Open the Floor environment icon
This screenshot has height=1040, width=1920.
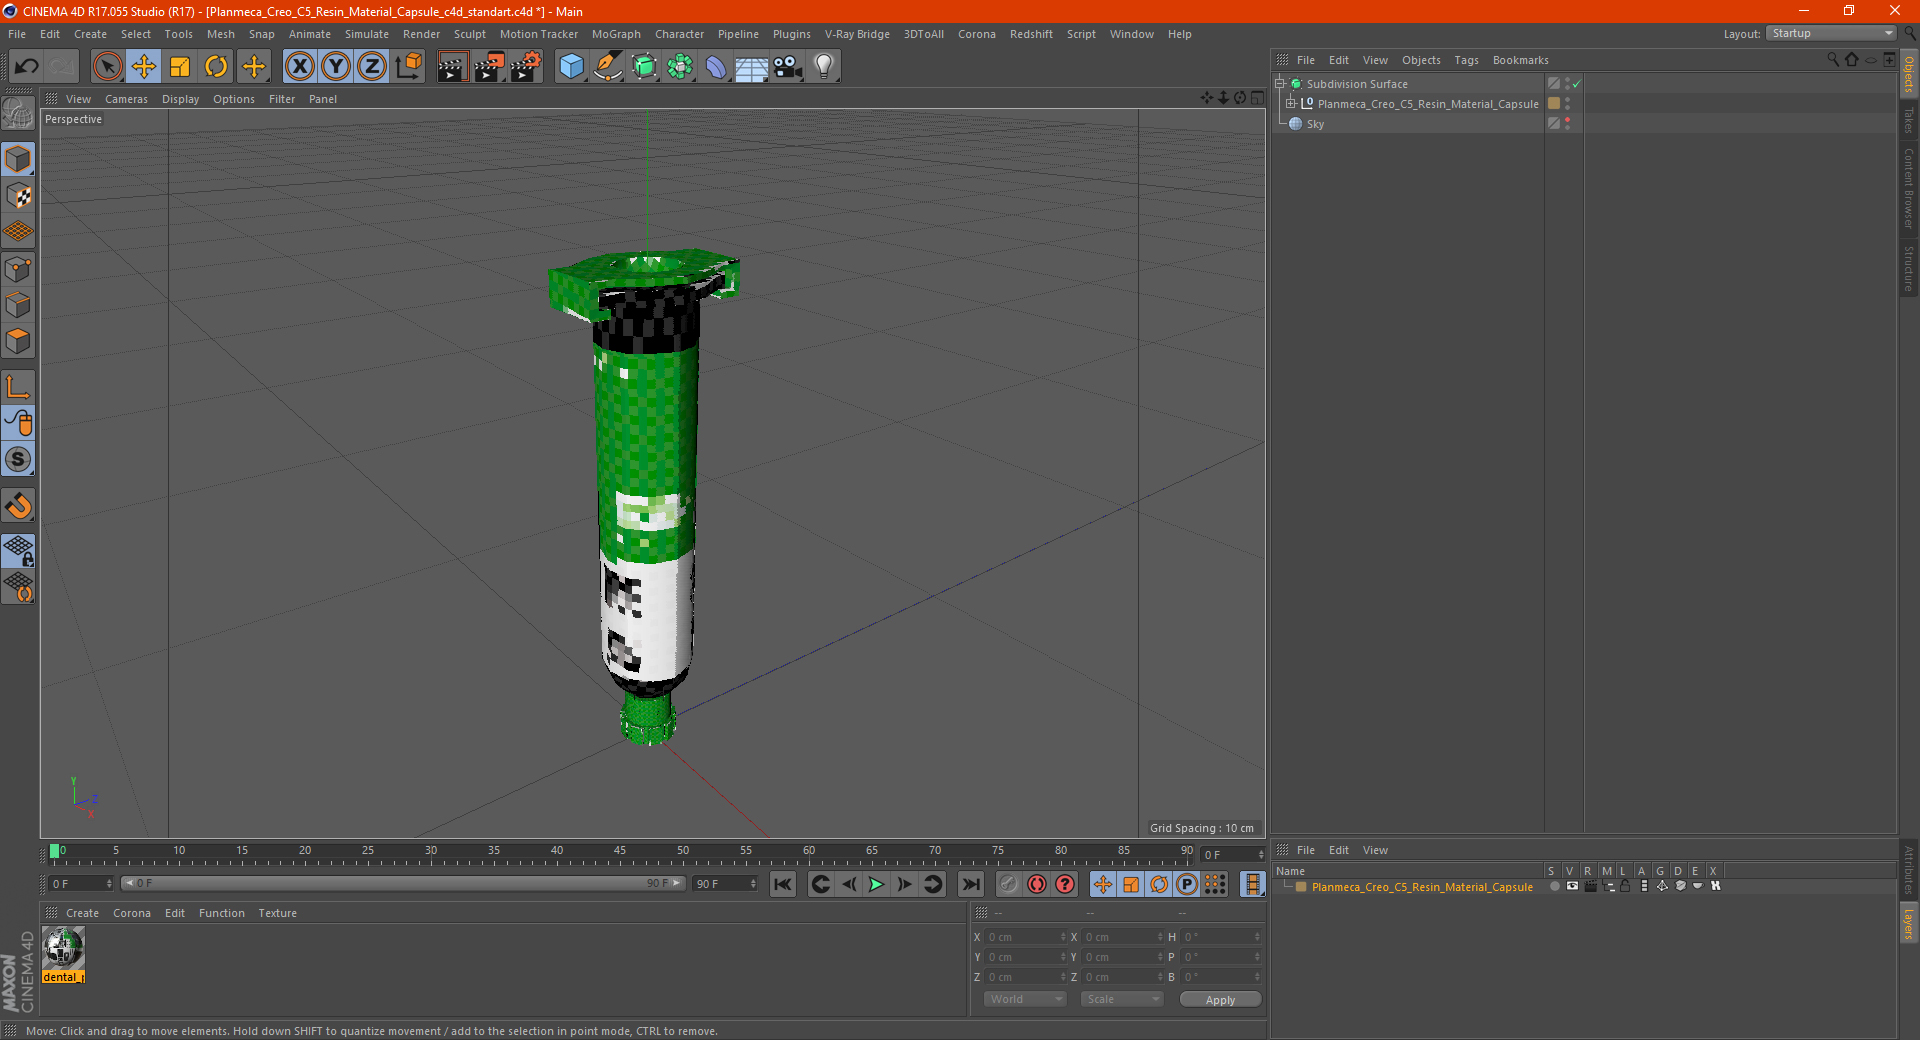752,67
